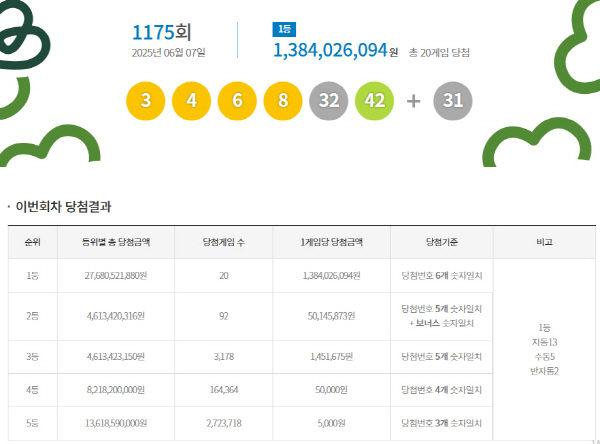600x444 pixels.
Task: Click the per-game prize 50,145,873원 cell
Action: (x=331, y=316)
